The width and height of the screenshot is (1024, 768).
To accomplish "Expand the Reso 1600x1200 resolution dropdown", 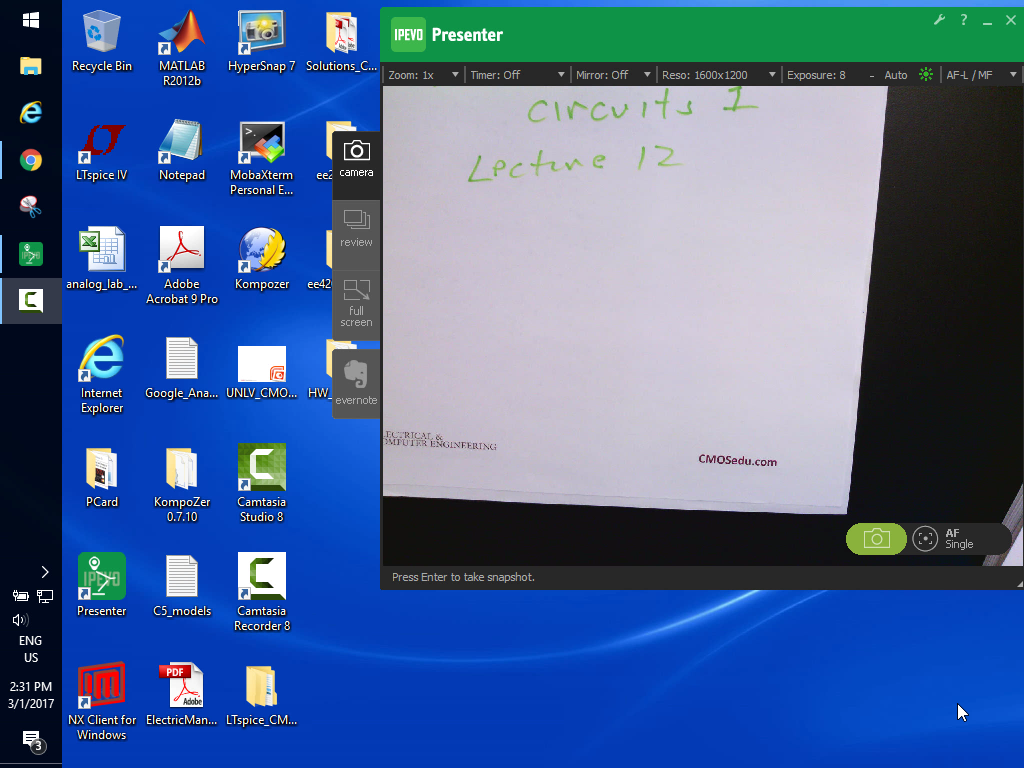I will [718, 75].
